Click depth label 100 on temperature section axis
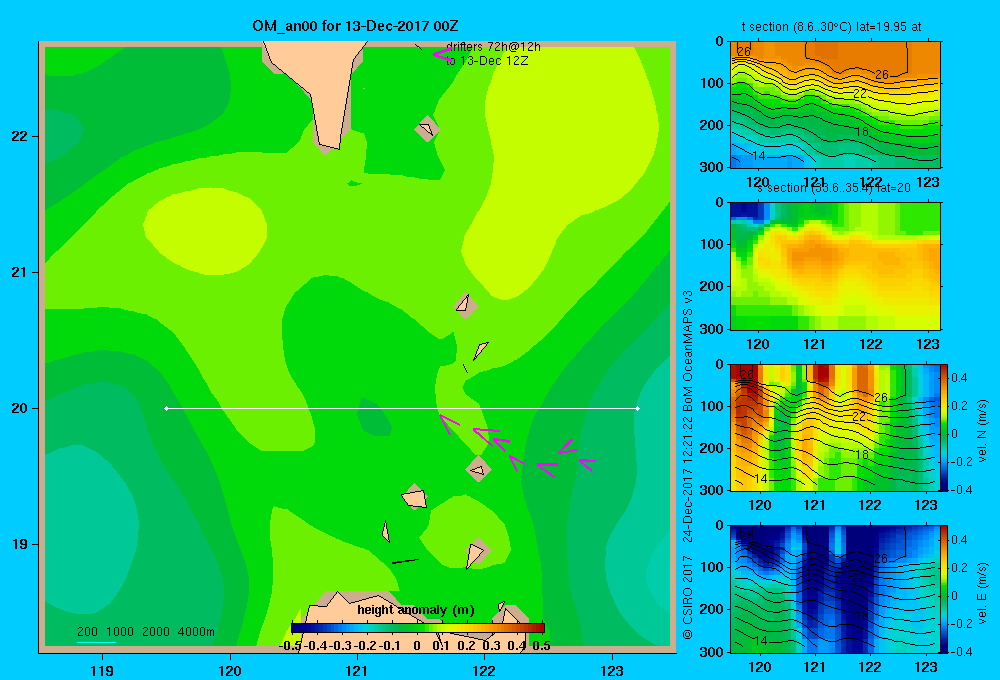 (x=712, y=83)
